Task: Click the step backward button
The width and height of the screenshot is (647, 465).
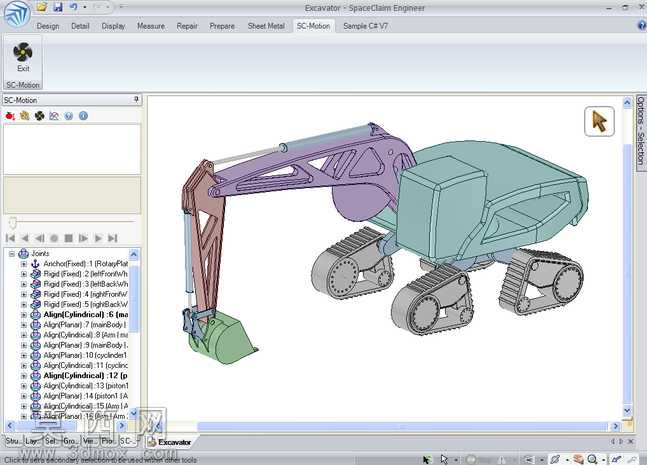Action: coord(39,238)
